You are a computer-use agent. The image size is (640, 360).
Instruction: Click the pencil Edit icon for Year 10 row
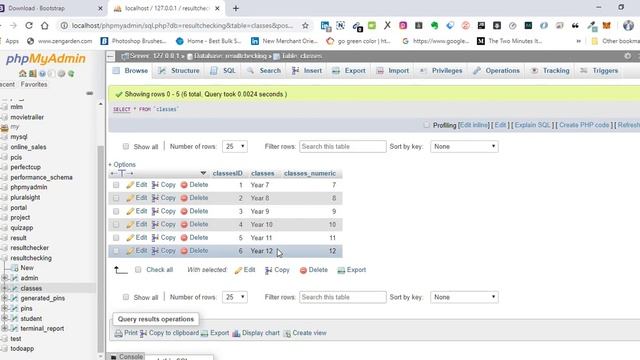pyautogui.click(x=130, y=224)
